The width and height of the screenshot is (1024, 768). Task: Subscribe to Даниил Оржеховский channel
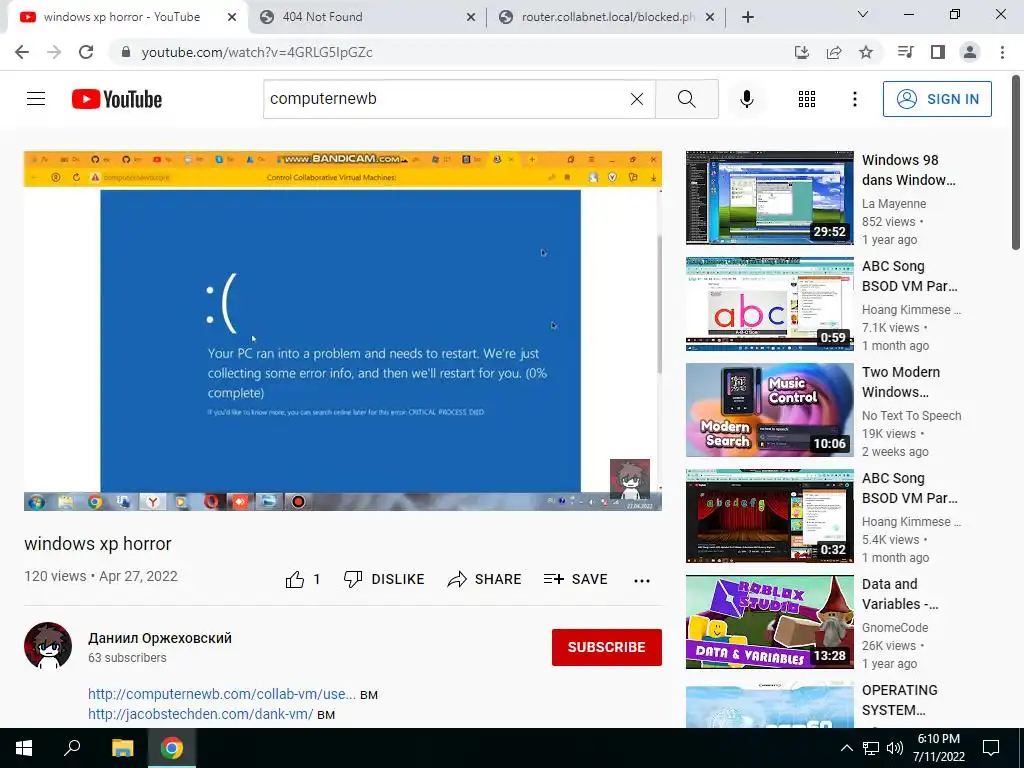[x=607, y=647]
